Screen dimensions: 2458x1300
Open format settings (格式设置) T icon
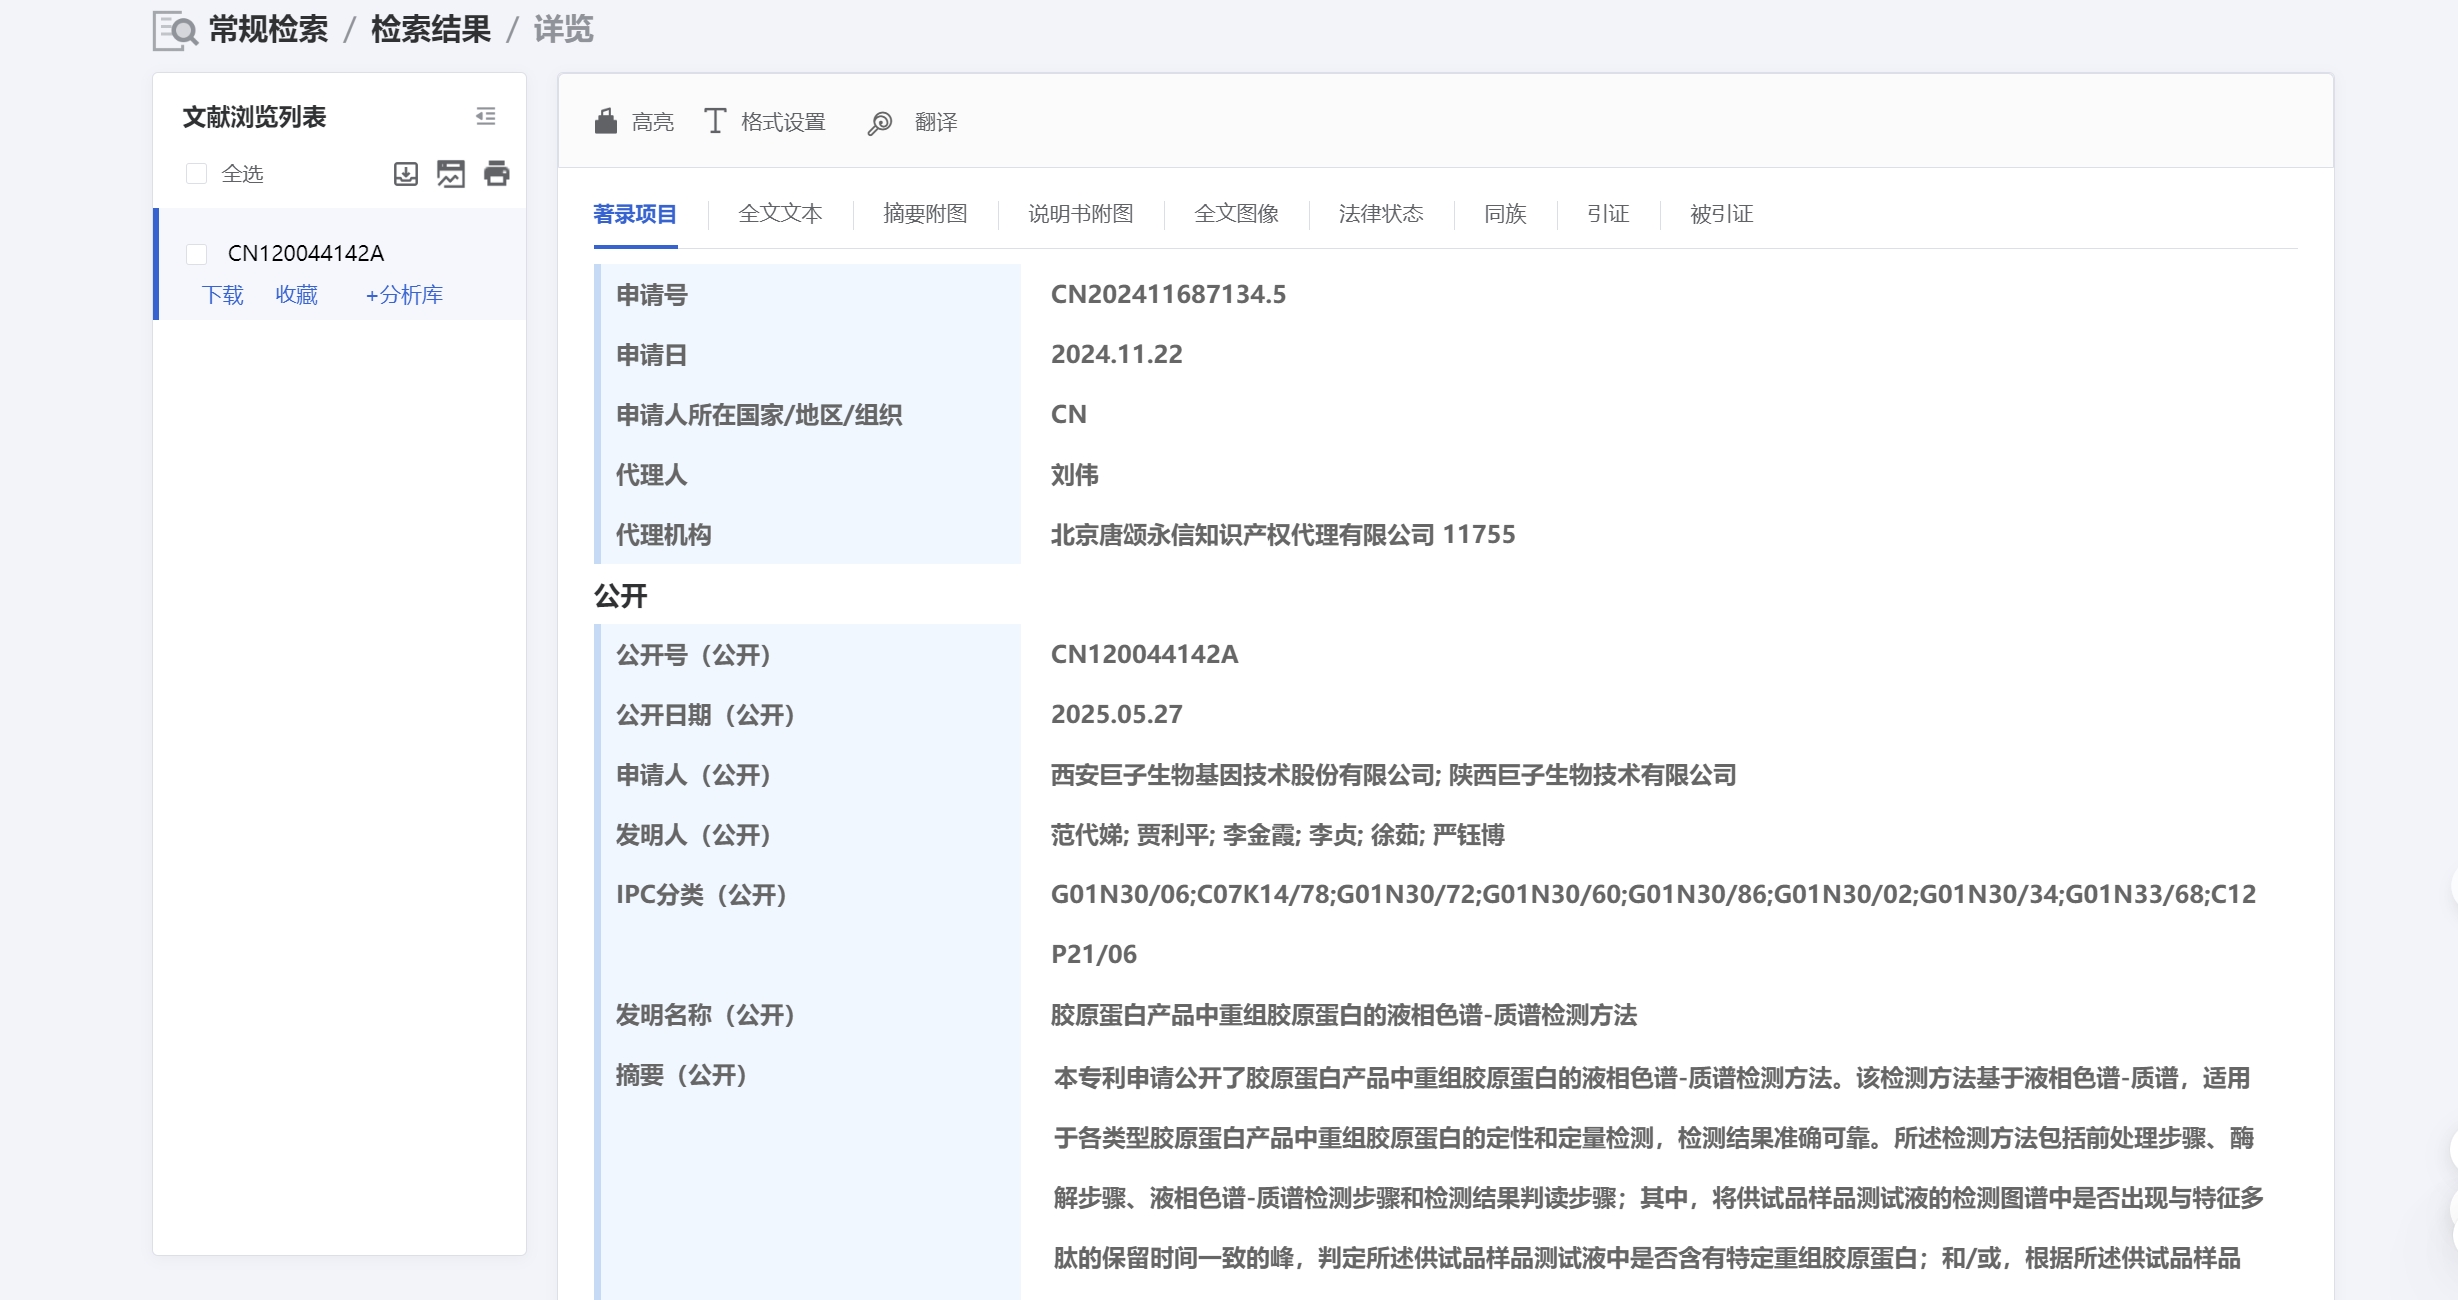click(x=714, y=122)
